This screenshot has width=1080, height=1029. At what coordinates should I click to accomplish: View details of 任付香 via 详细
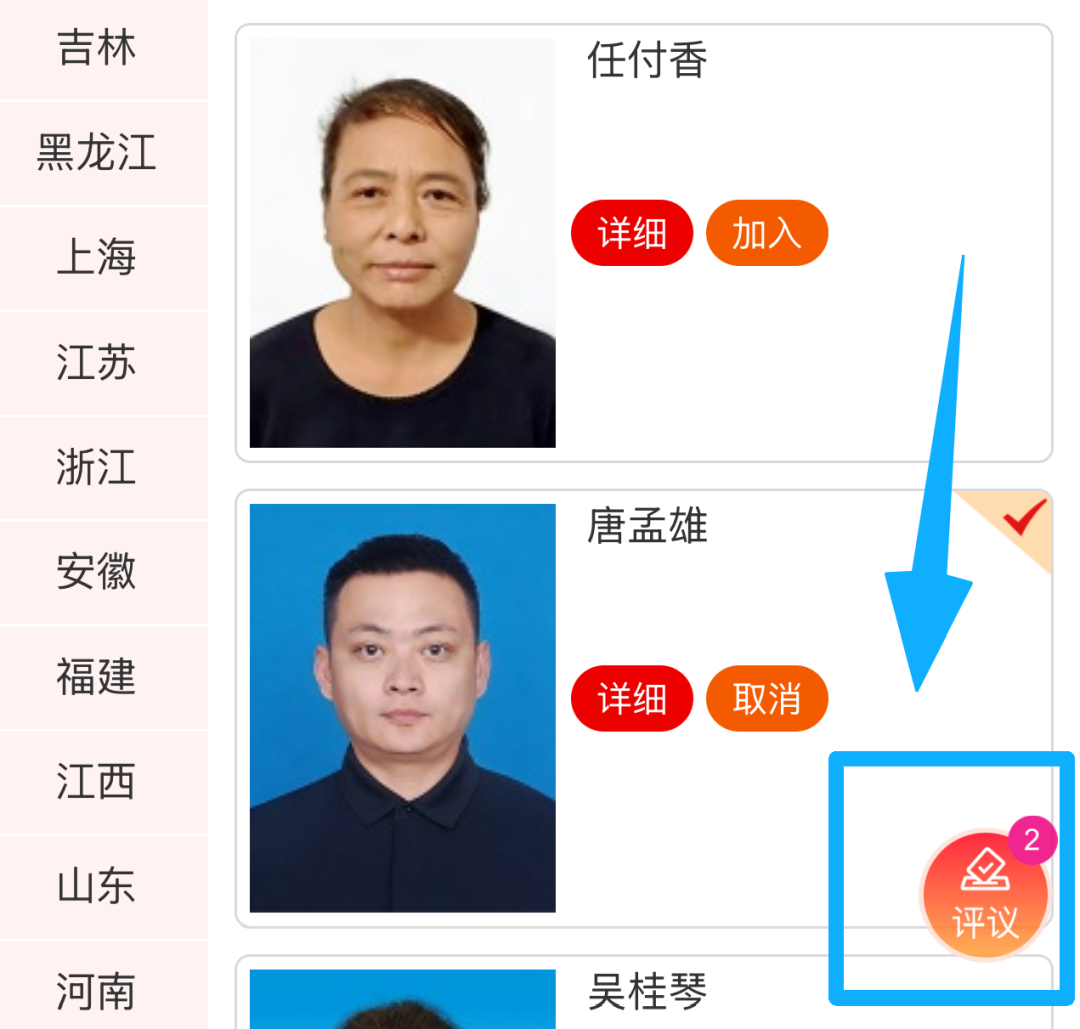[x=632, y=233]
